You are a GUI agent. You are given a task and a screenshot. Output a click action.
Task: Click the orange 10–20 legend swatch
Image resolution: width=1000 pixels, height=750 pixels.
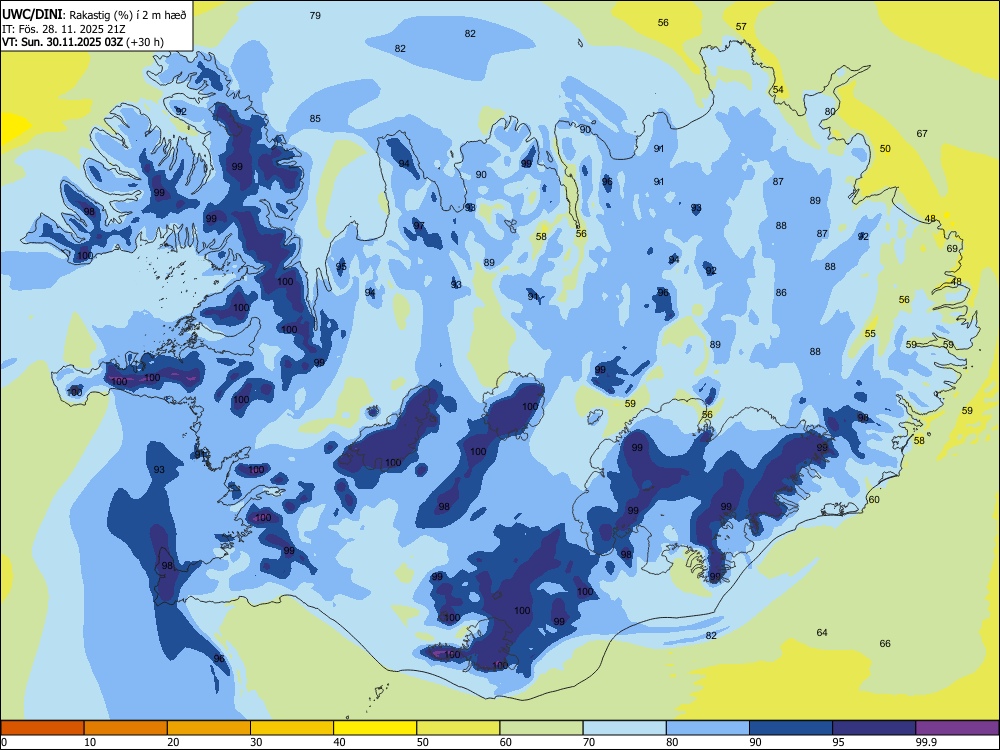point(126,728)
